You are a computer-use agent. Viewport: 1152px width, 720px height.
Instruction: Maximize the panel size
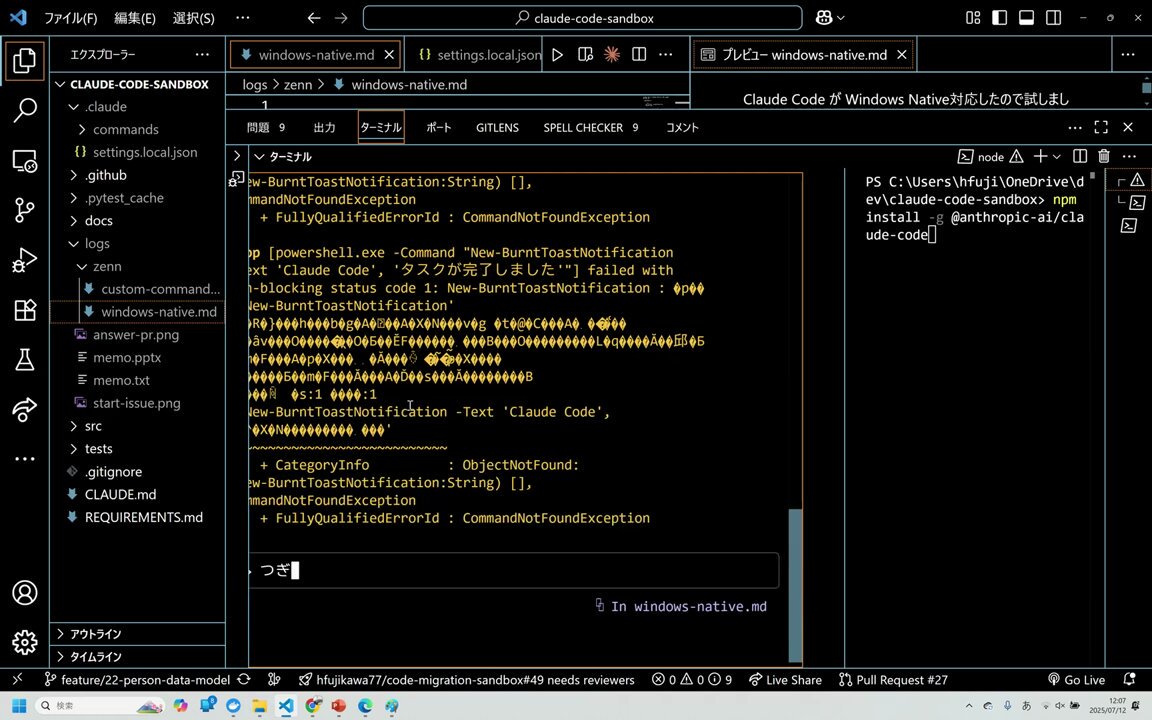1101,127
